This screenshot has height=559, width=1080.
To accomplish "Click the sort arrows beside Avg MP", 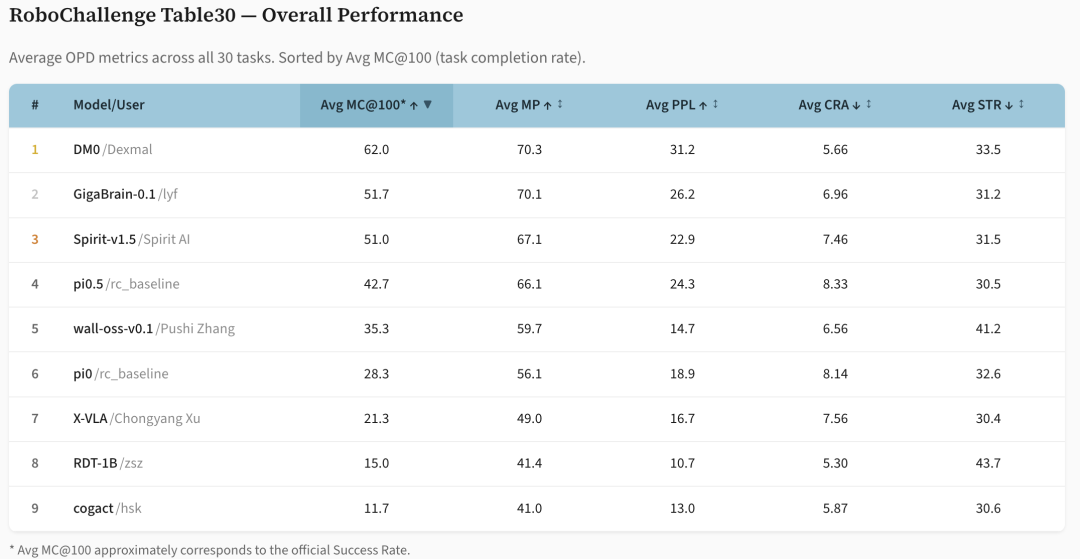I will (x=559, y=105).
